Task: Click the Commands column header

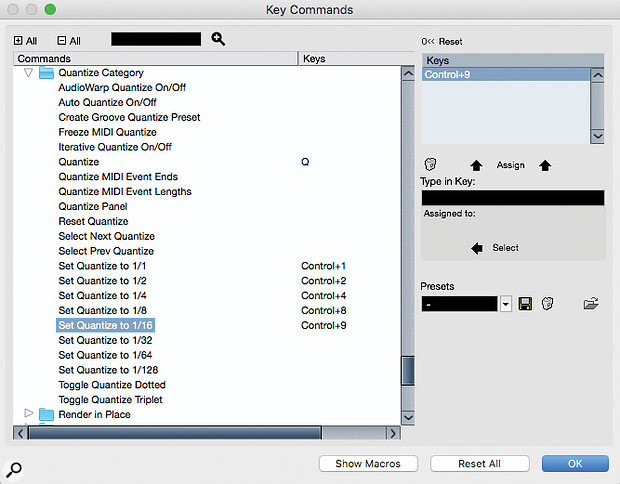Action: [155, 59]
